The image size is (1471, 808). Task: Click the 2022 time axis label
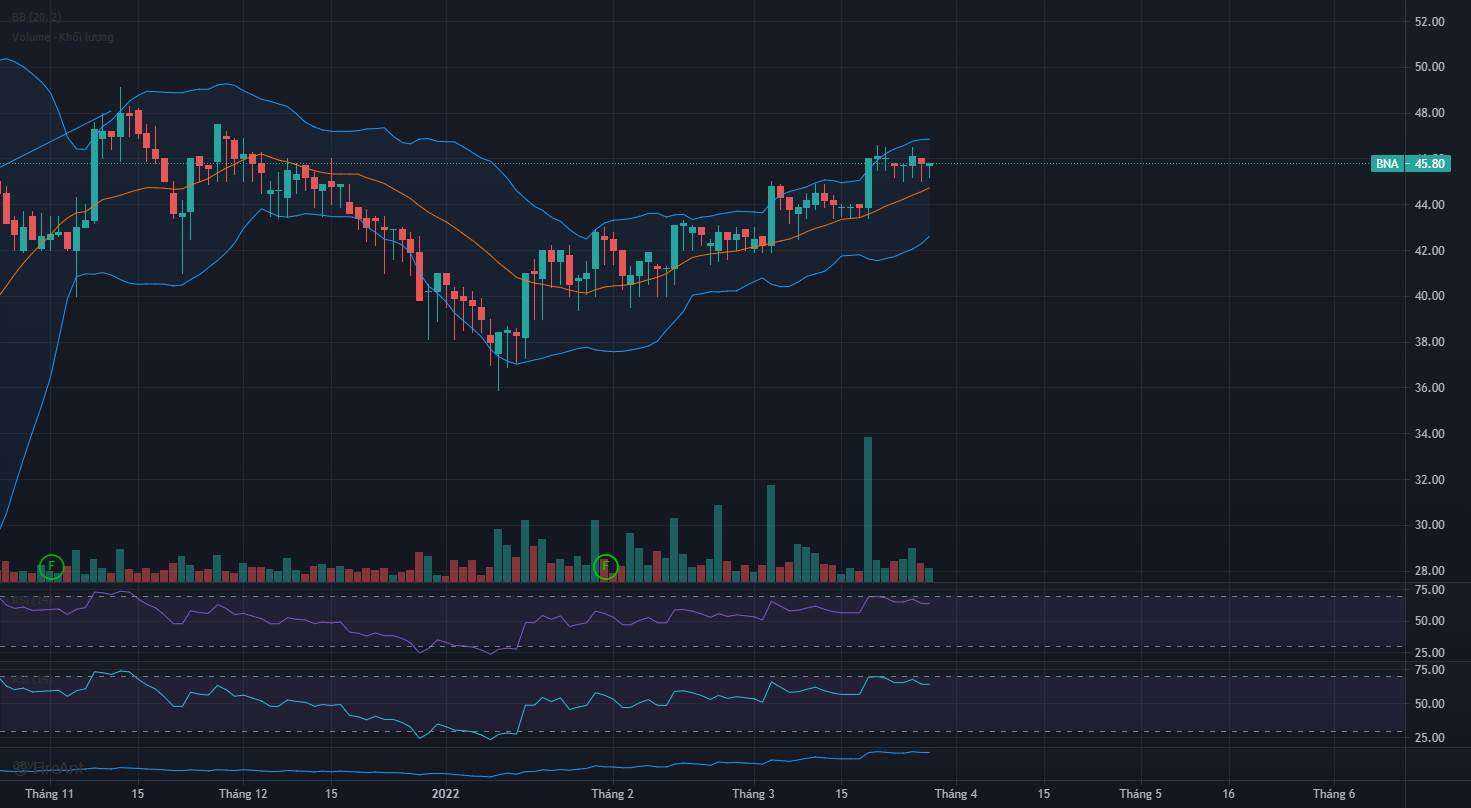pos(445,794)
